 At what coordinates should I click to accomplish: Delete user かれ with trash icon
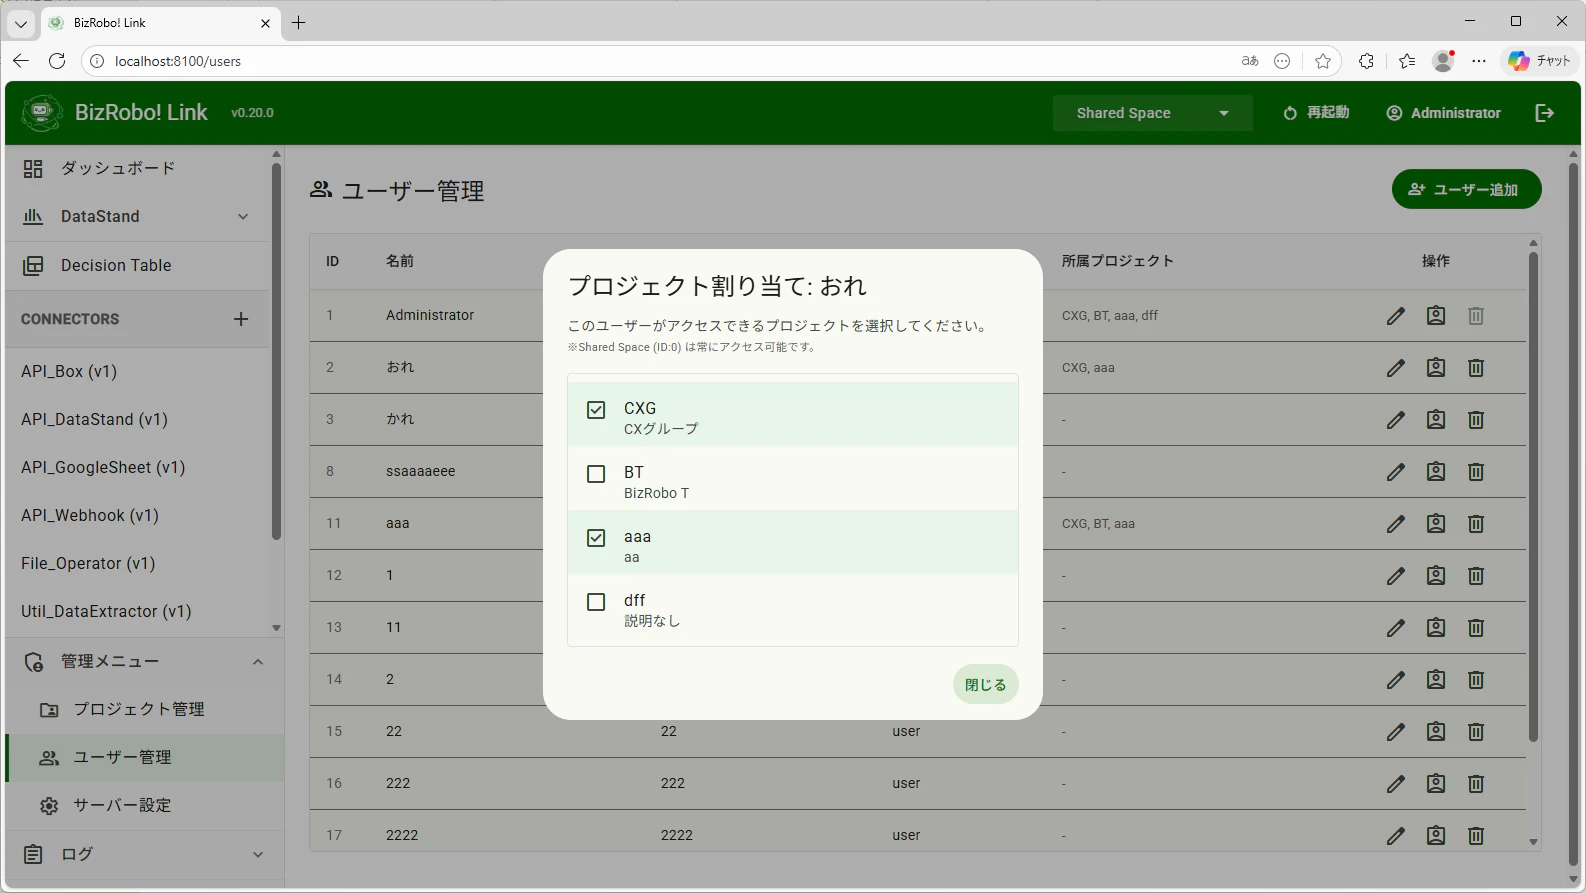tap(1476, 420)
